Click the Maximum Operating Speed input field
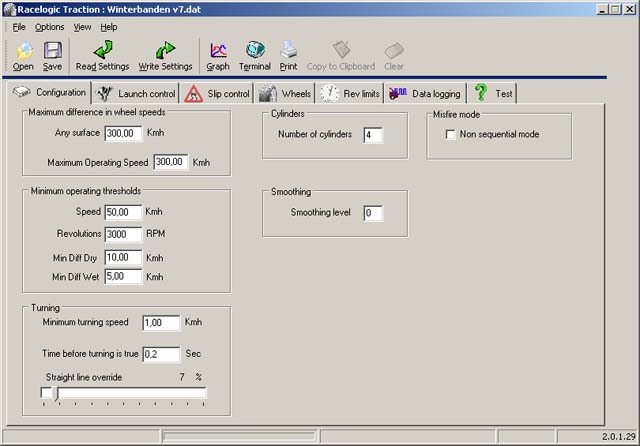The width and height of the screenshot is (640, 446). 171,162
